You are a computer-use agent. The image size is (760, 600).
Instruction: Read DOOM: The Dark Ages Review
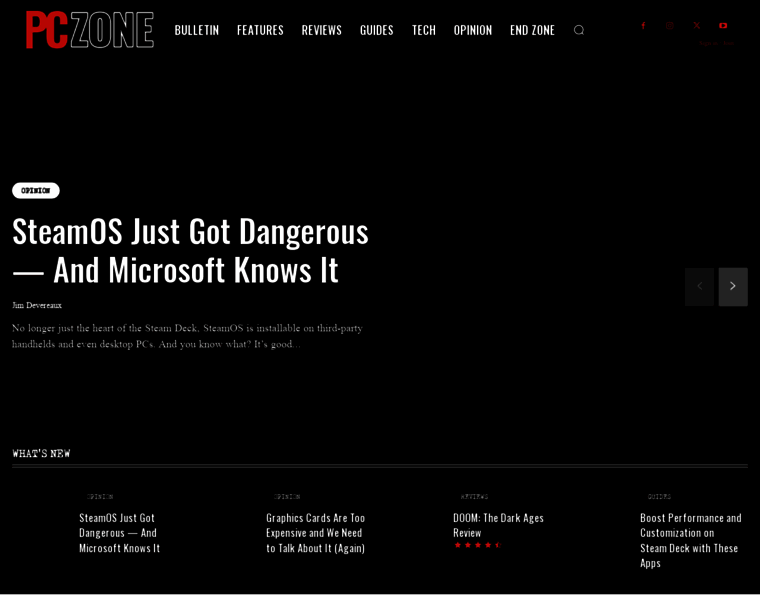[x=498, y=524]
